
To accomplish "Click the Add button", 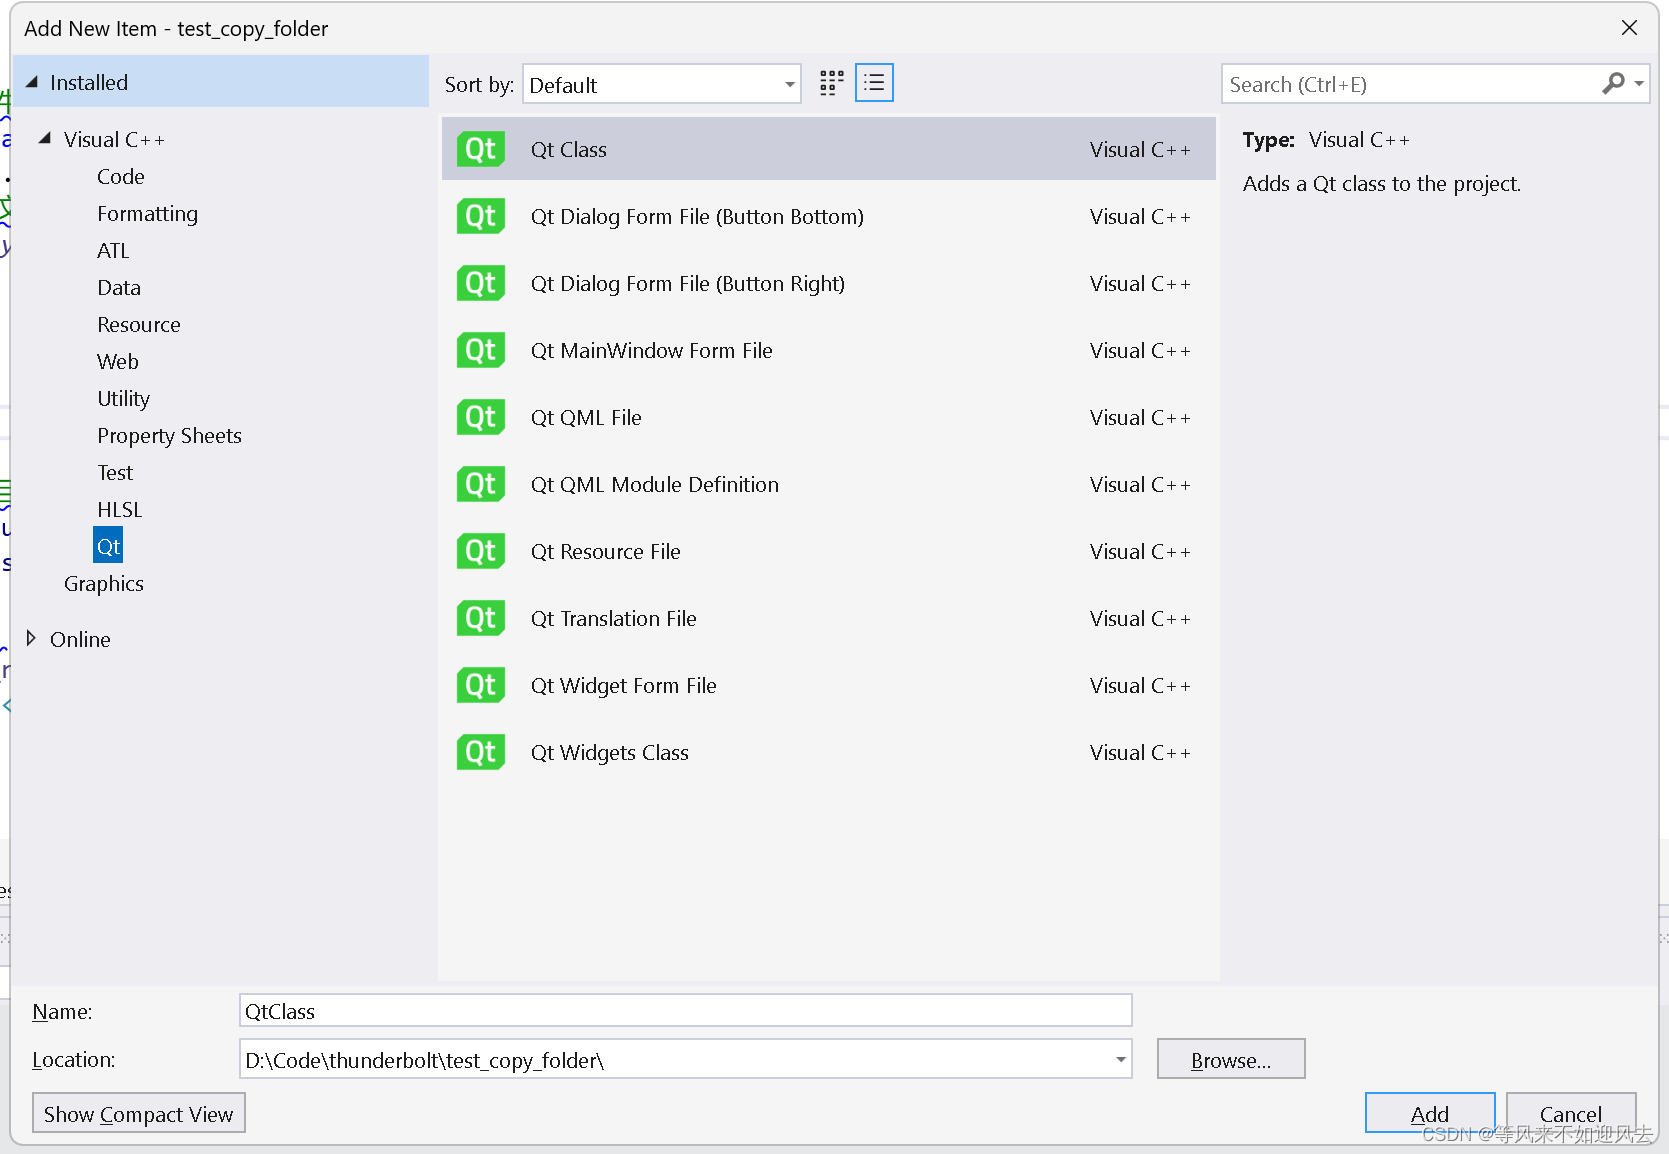I will pos(1429,1113).
